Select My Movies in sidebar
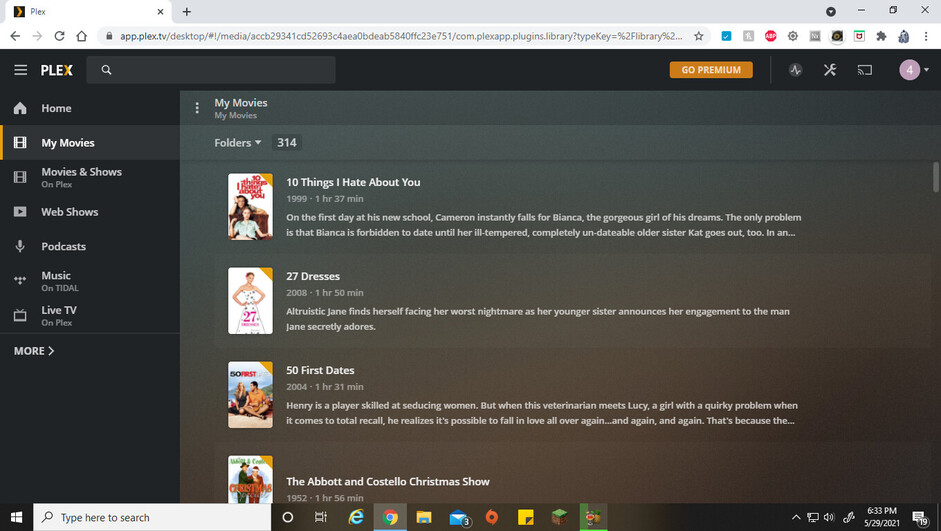941x531 pixels. [90, 143]
